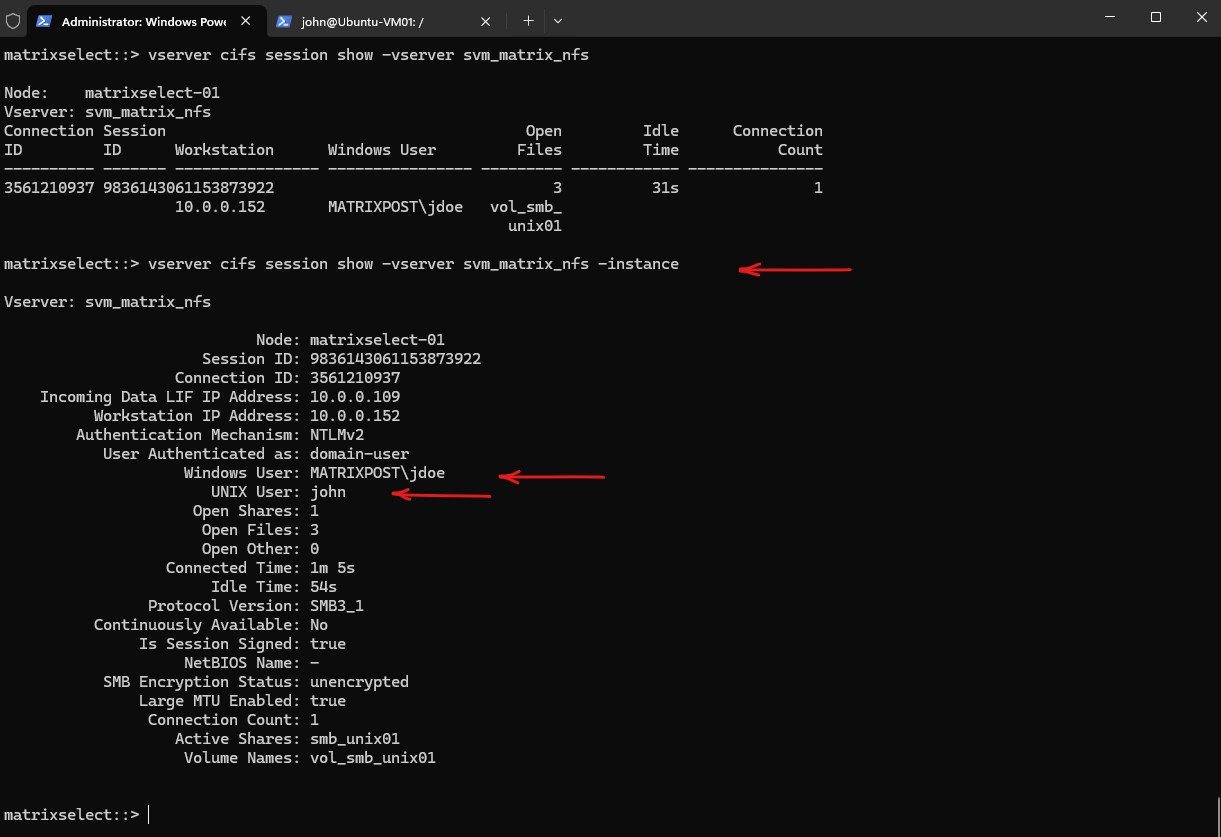Maximize the terminal window
Viewport: 1221px width, 837px height.
(1156, 17)
